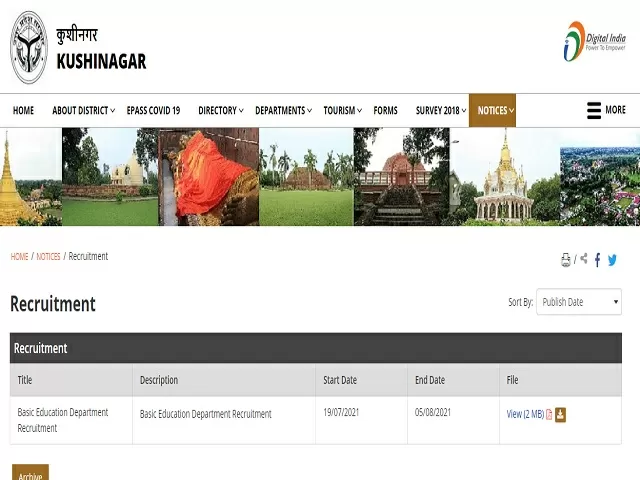
Task: Click the View (2 MB) file link
Action: (x=525, y=414)
